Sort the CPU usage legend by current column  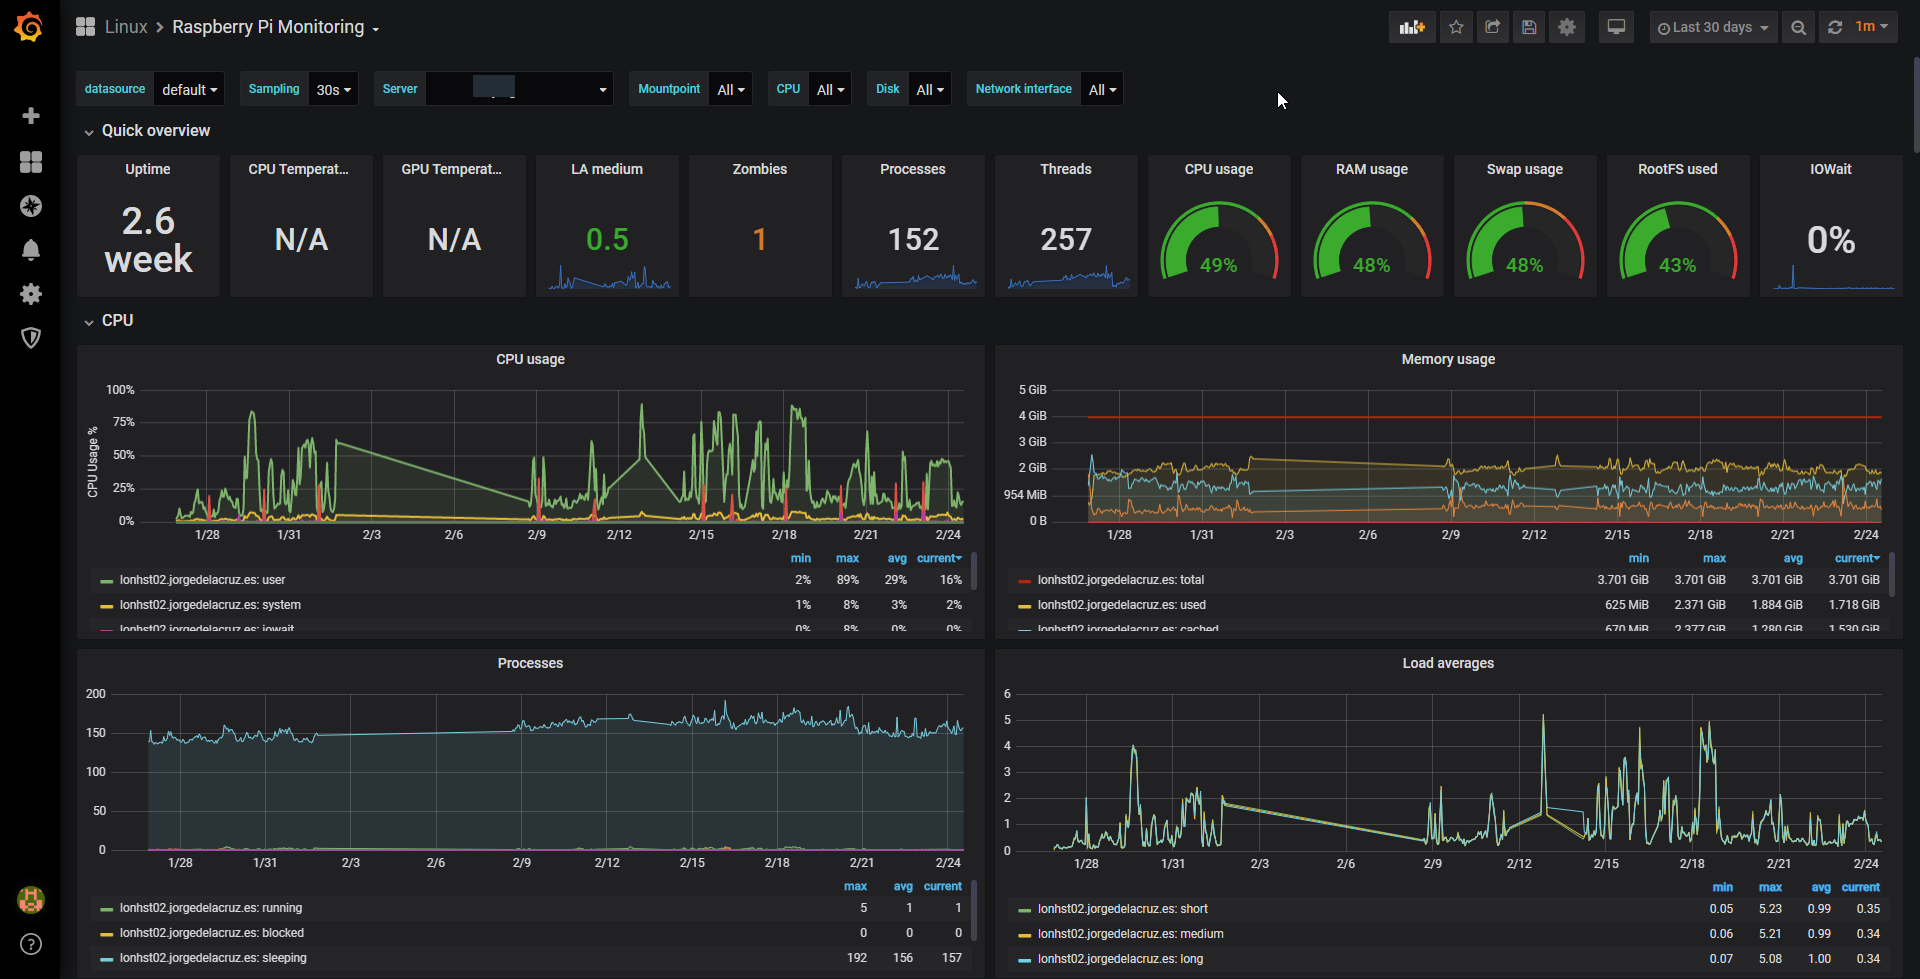coord(939,558)
